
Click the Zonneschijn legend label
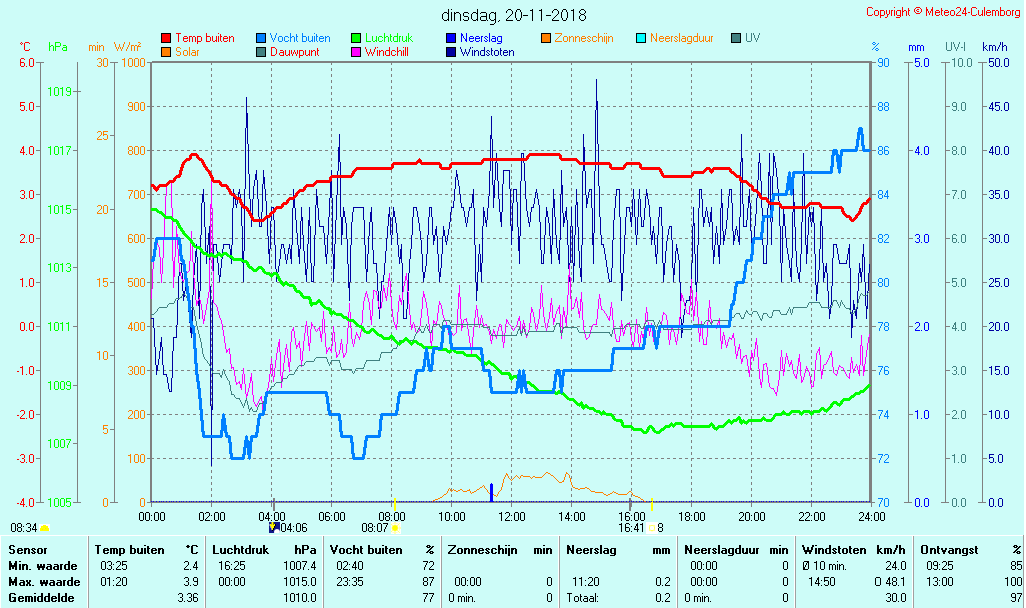tap(584, 38)
